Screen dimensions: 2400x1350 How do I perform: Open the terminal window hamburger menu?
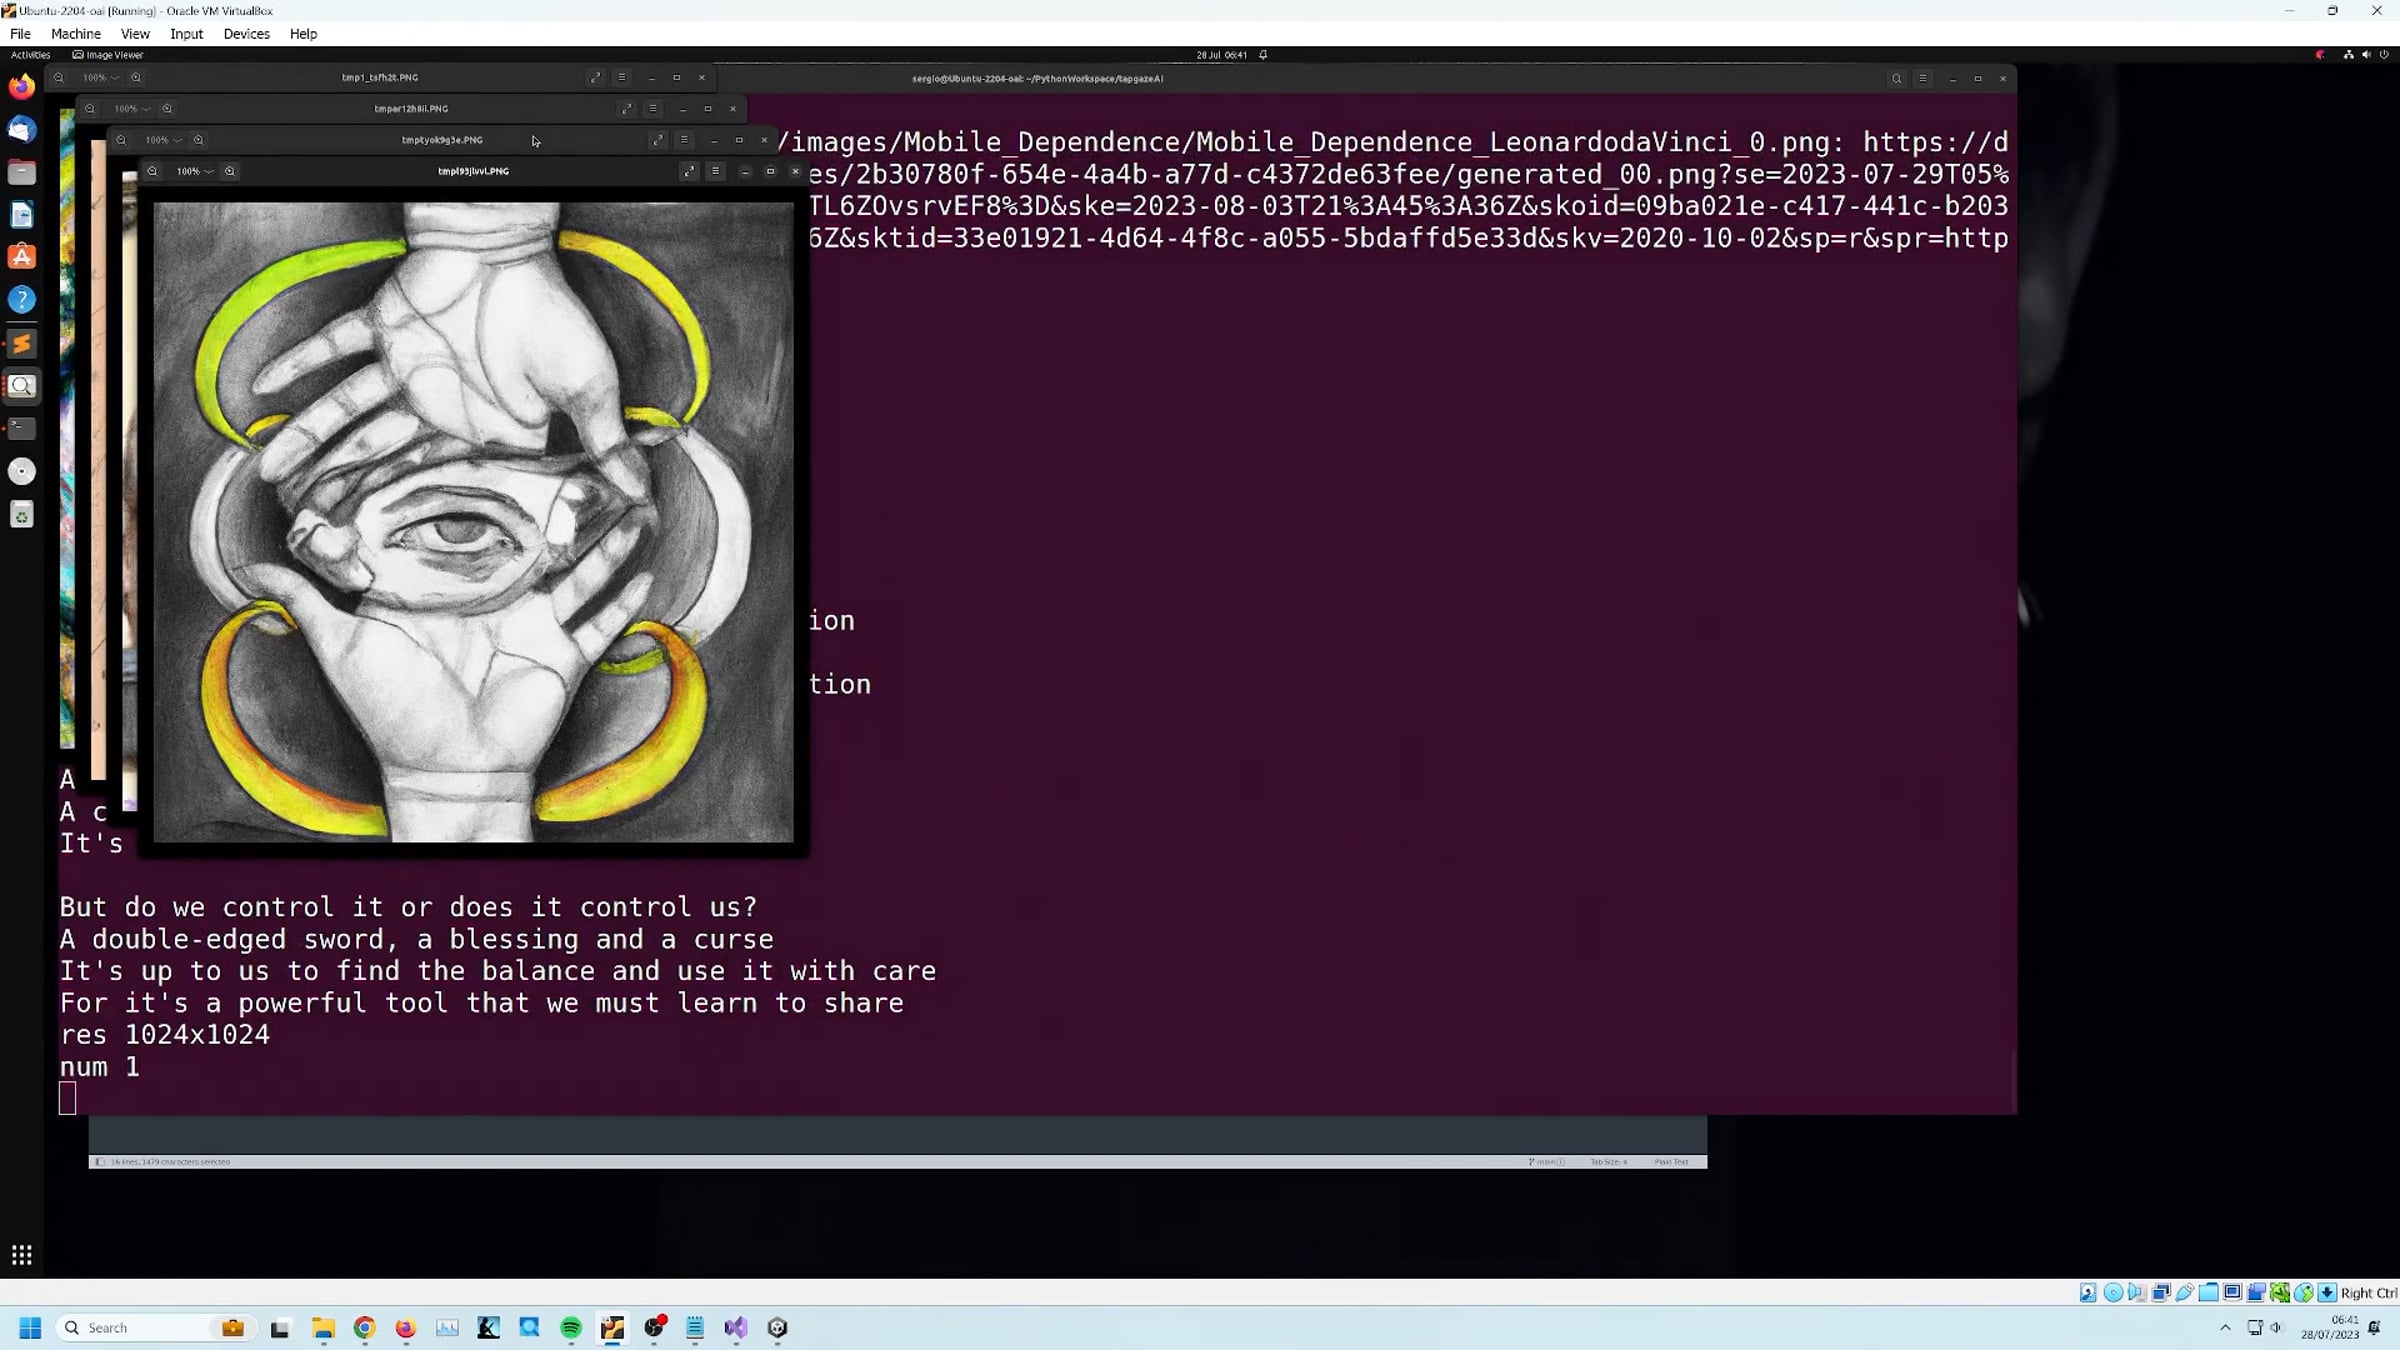1922,78
